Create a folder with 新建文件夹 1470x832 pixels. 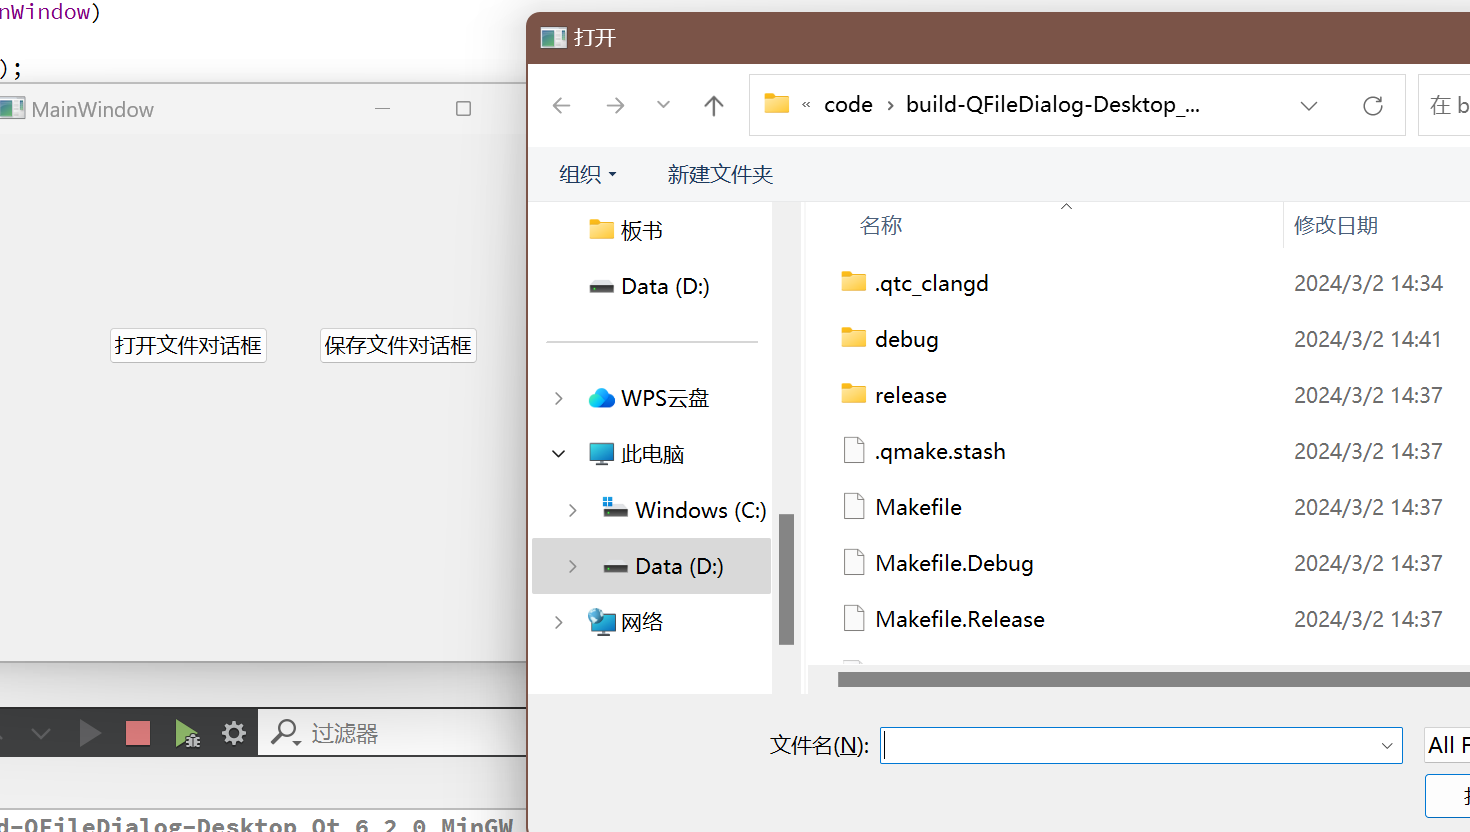pos(720,174)
